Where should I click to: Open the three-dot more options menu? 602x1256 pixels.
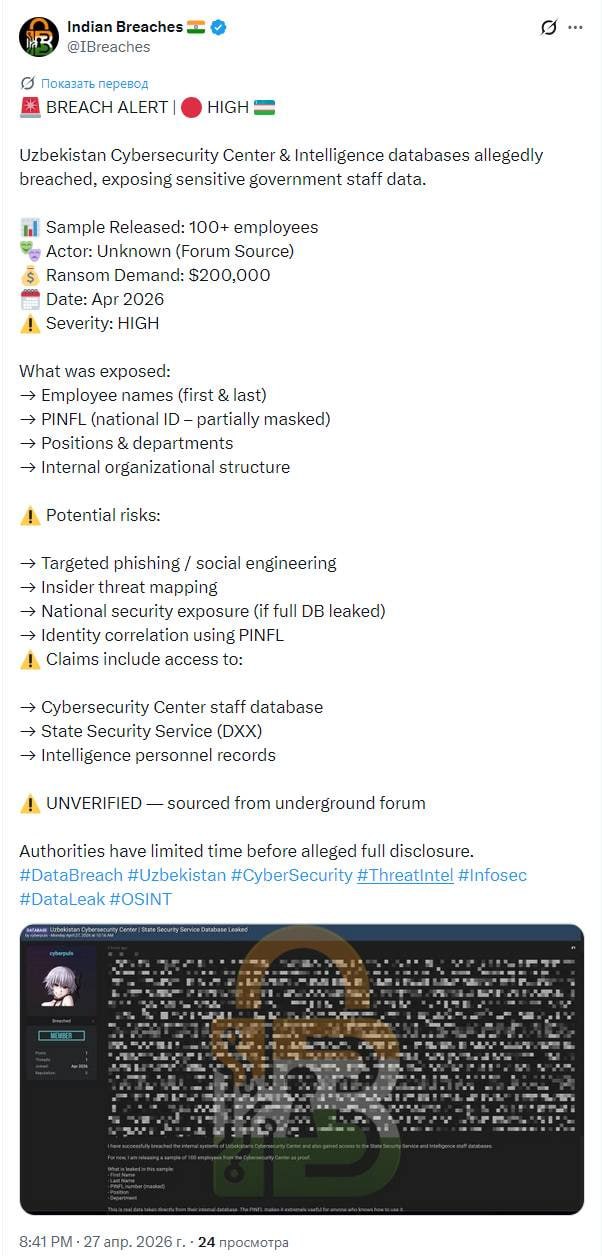[x=575, y=28]
